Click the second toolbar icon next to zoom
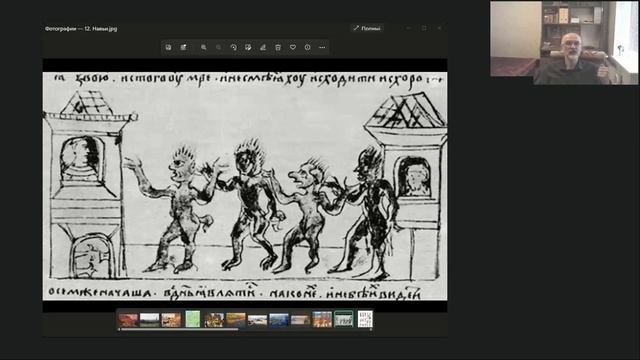Screen dimensions: 640x360 [183, 47]
